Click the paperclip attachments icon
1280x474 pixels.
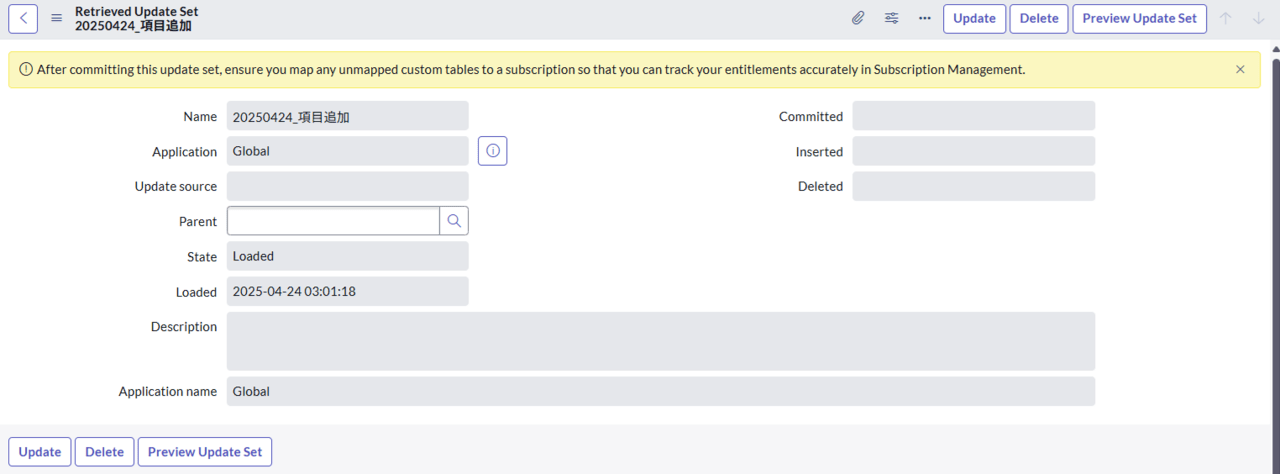pyautogui.click(x=858, y=18)
